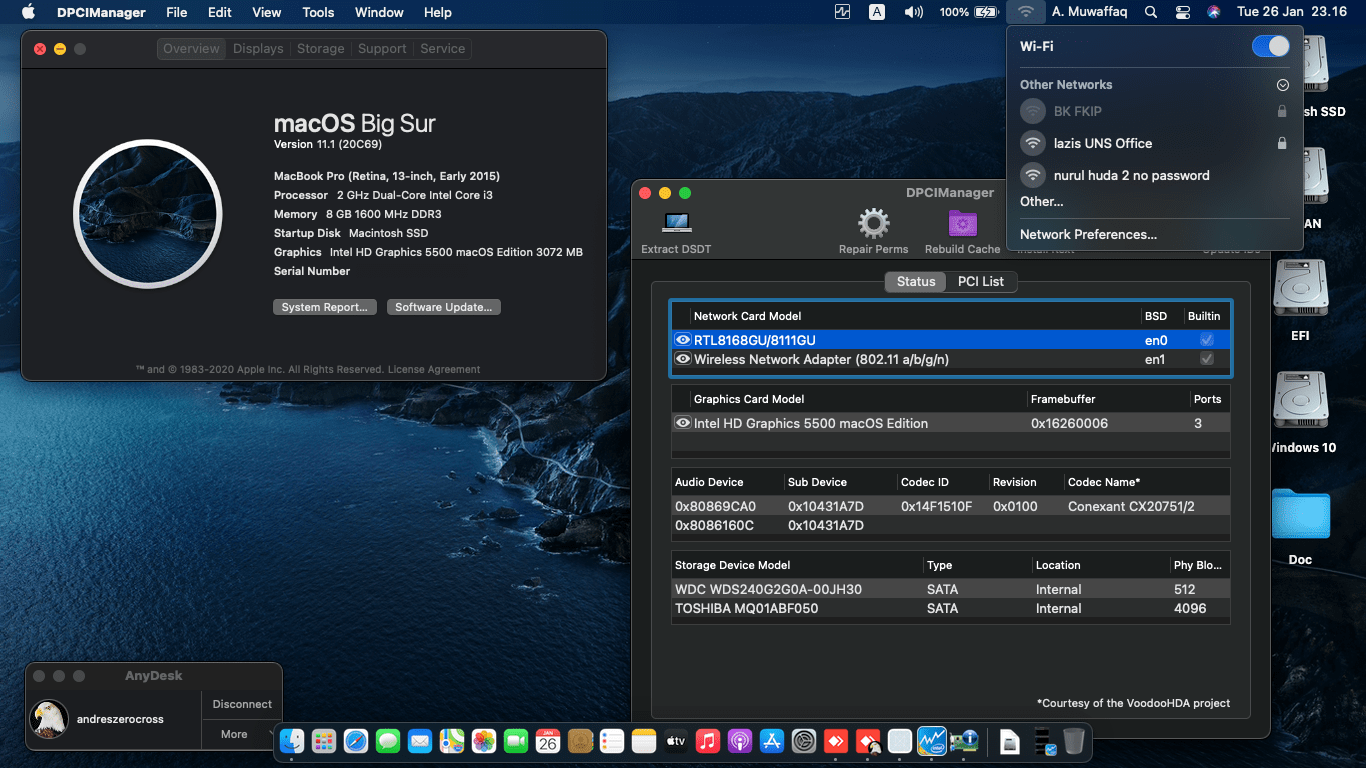This screenshot has width=1366, height=768.
Task: Launch FaceTime from the dock
Action: [x=516, y=741]
